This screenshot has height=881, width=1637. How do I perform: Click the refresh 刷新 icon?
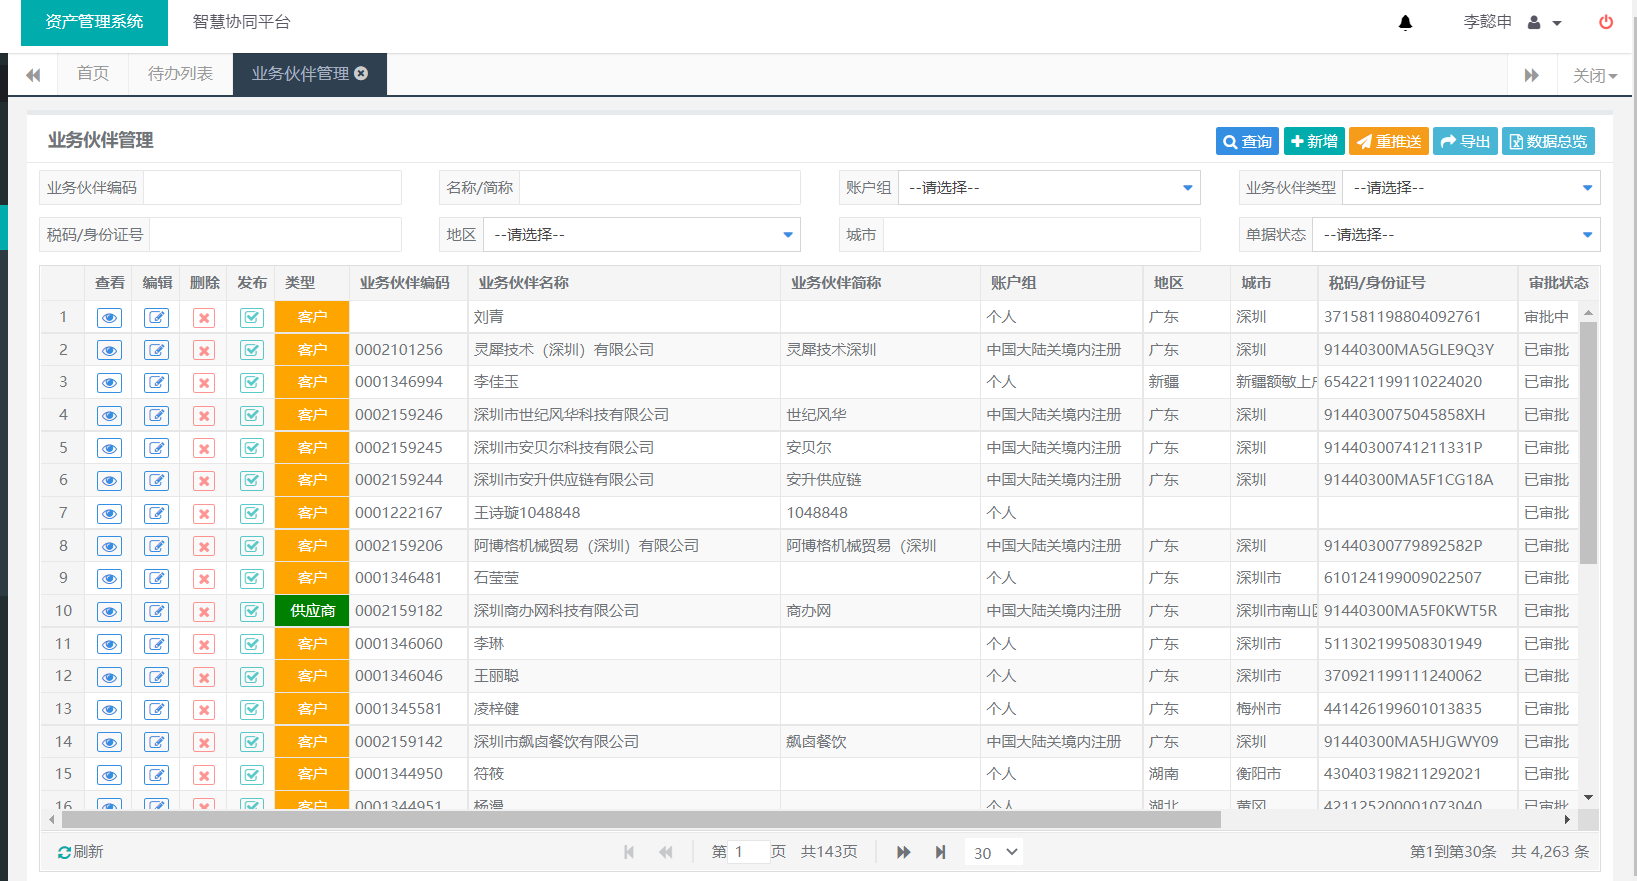tap(64, 852)
